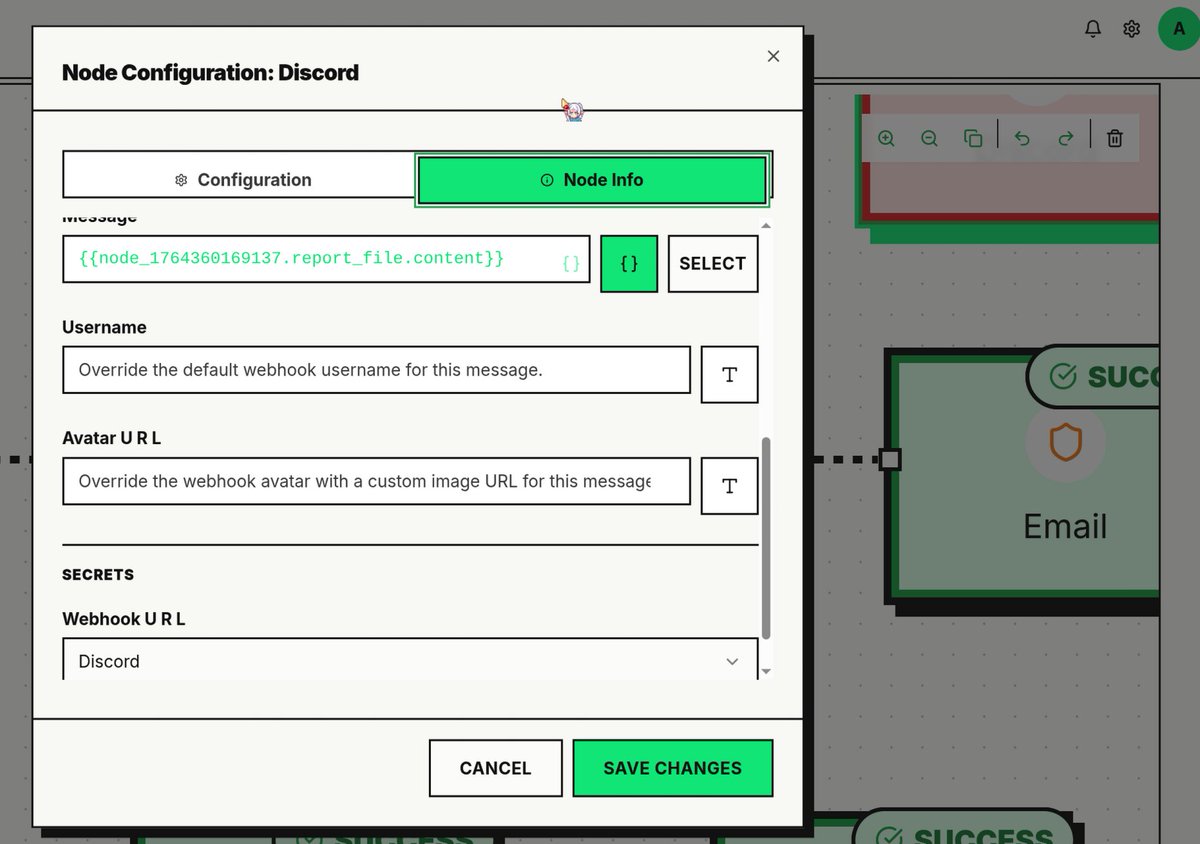Click the trash delete icon in canvas toolbar

pyautogui.click(x=1115, y=138)
